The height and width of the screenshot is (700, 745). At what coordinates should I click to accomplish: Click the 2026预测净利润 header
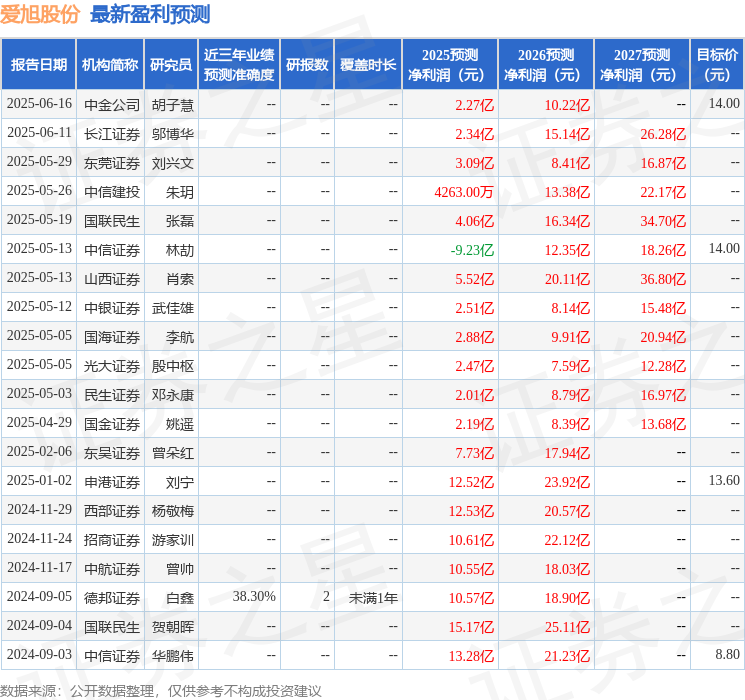[x=546, y=65]
